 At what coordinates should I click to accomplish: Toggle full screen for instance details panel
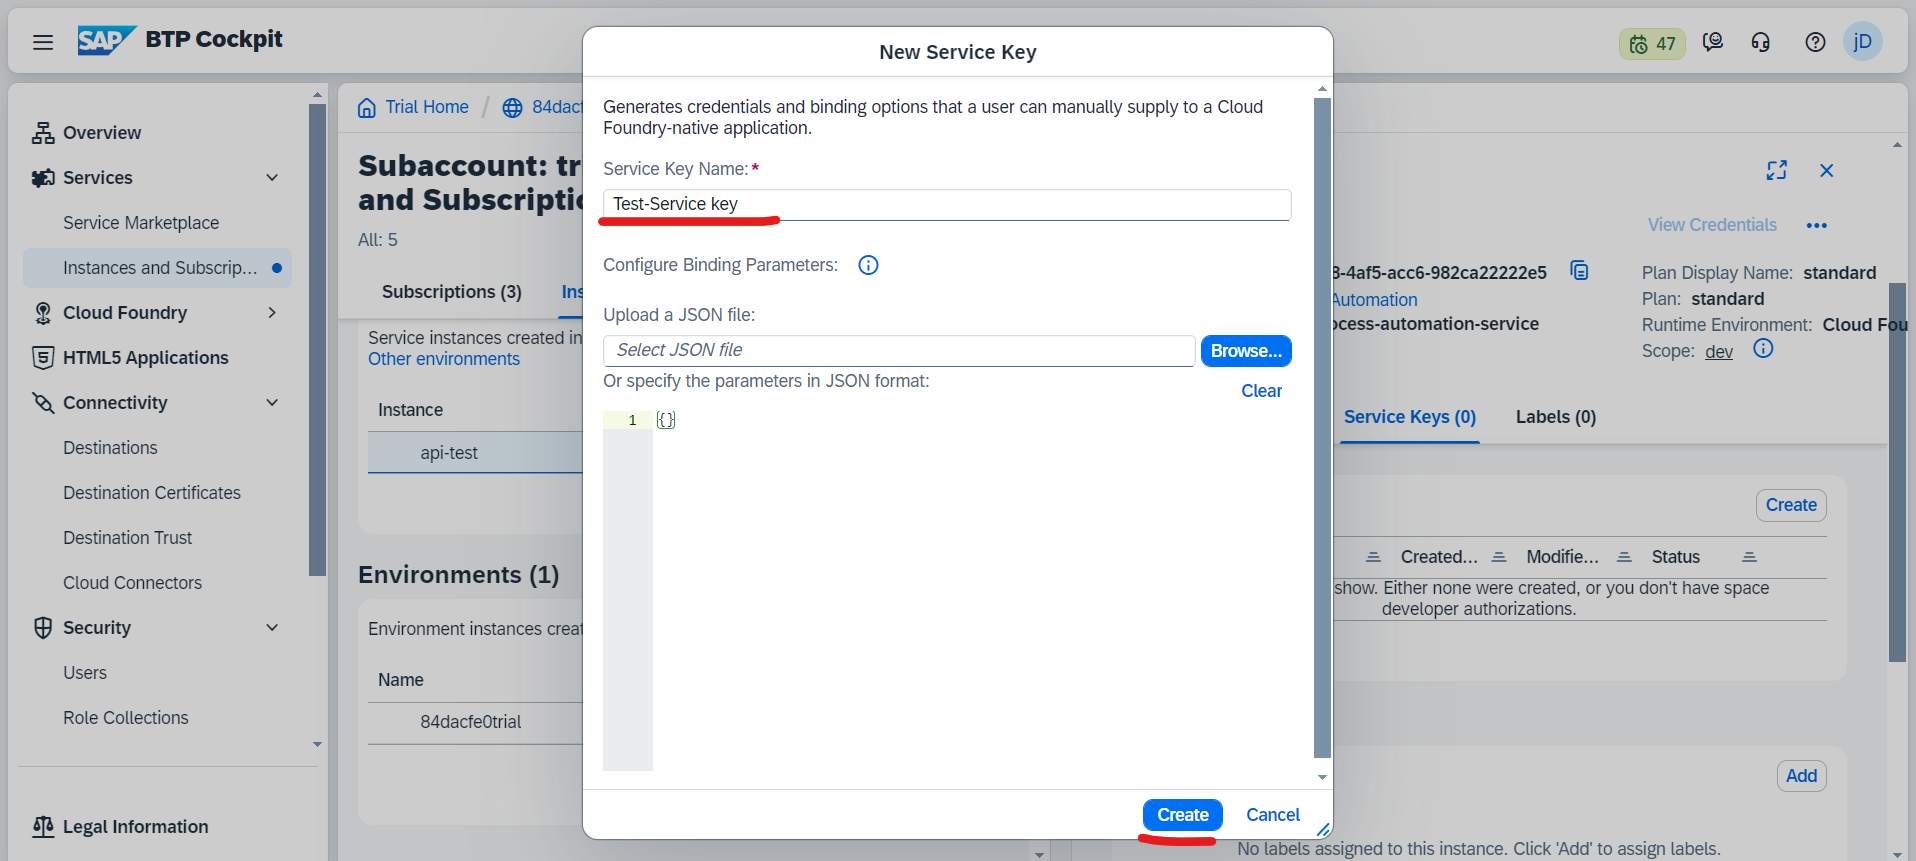point(1776,171)
